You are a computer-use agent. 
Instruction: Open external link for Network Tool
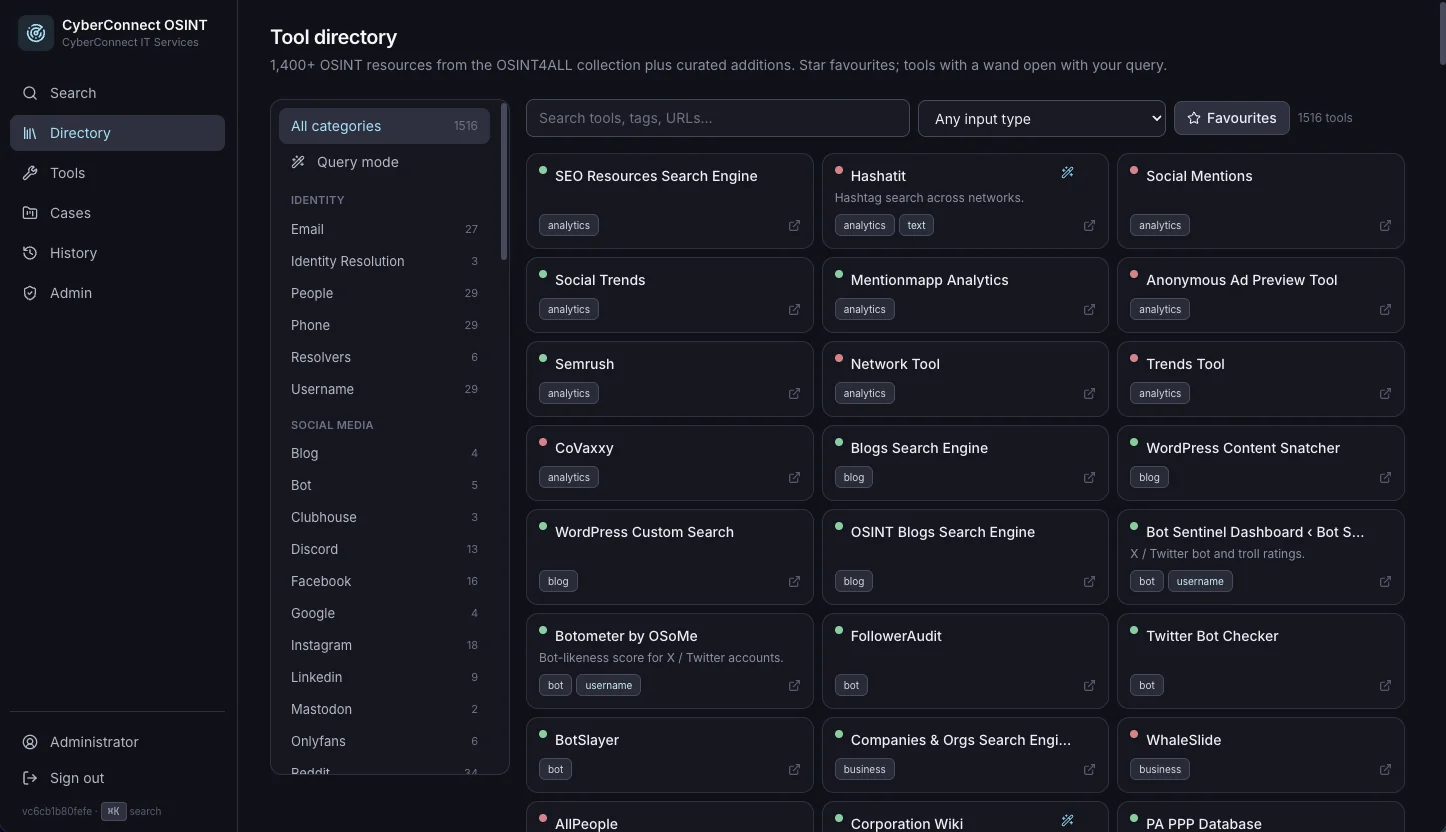pos(1089,394)
